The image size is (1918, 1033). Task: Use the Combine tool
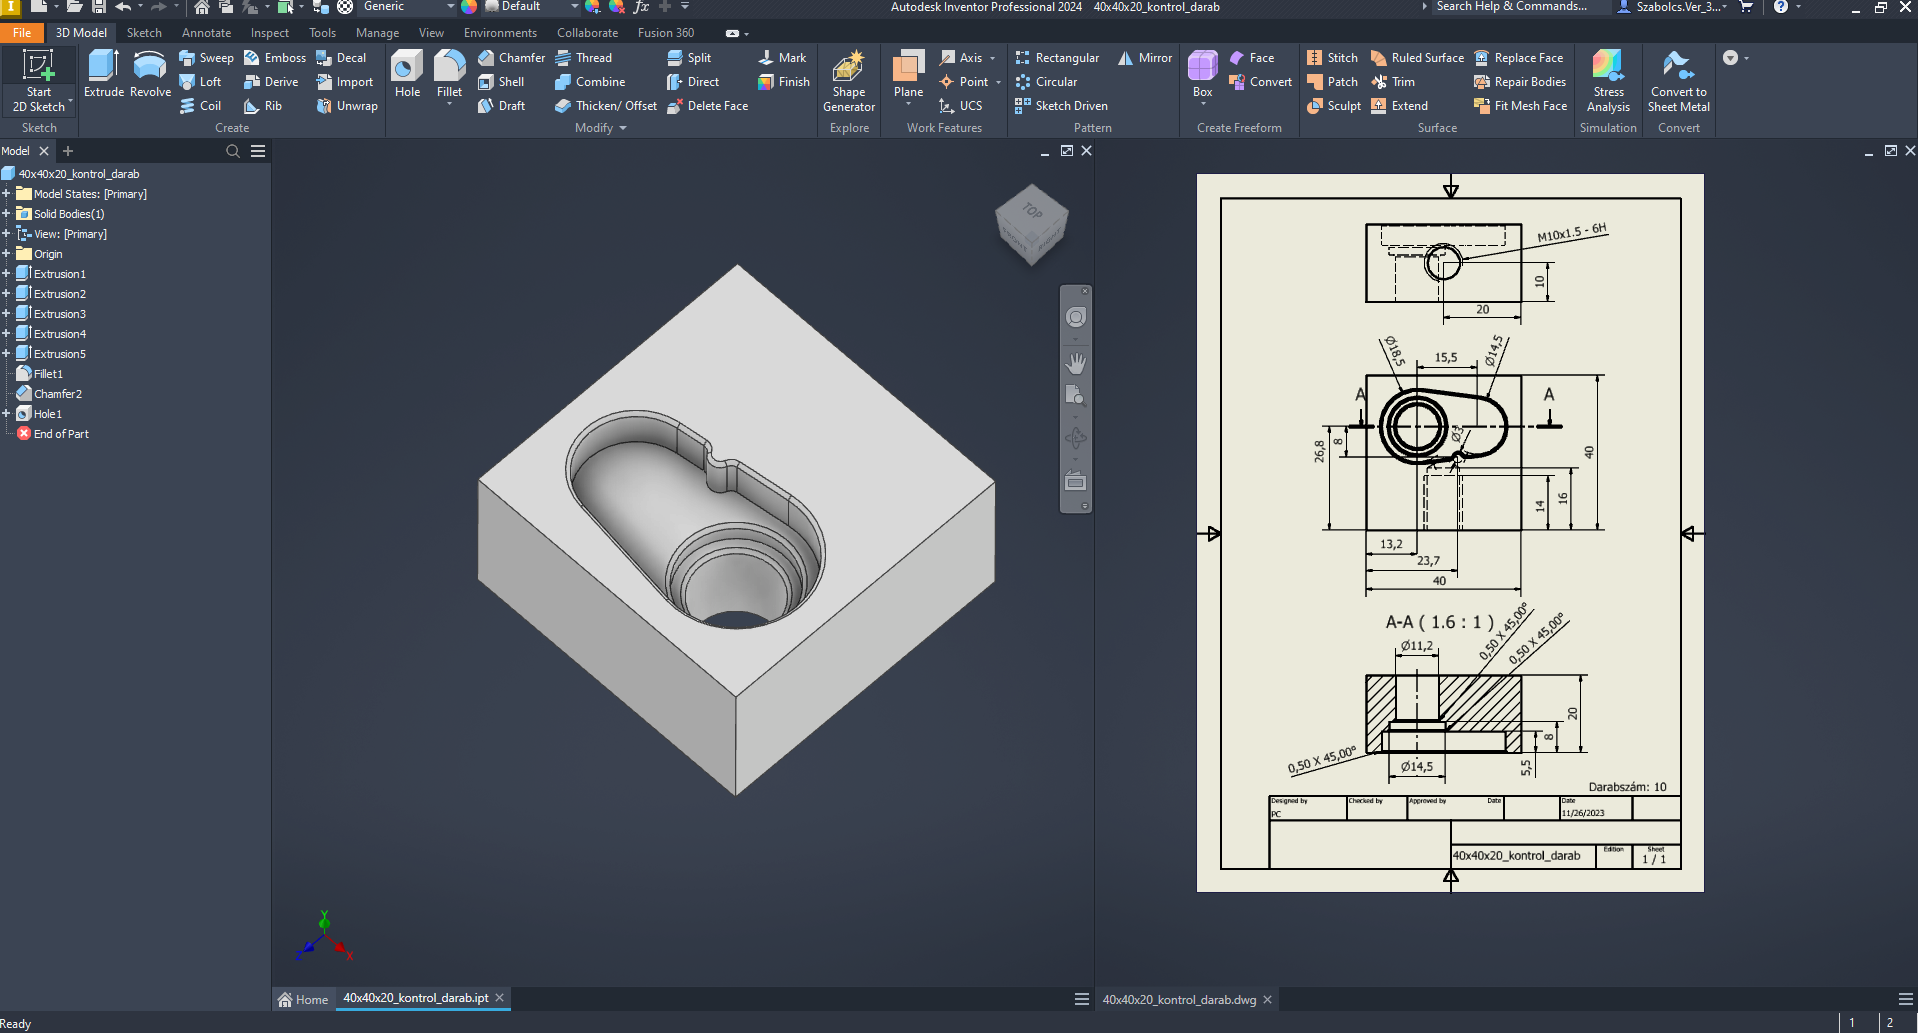point(590,82)
